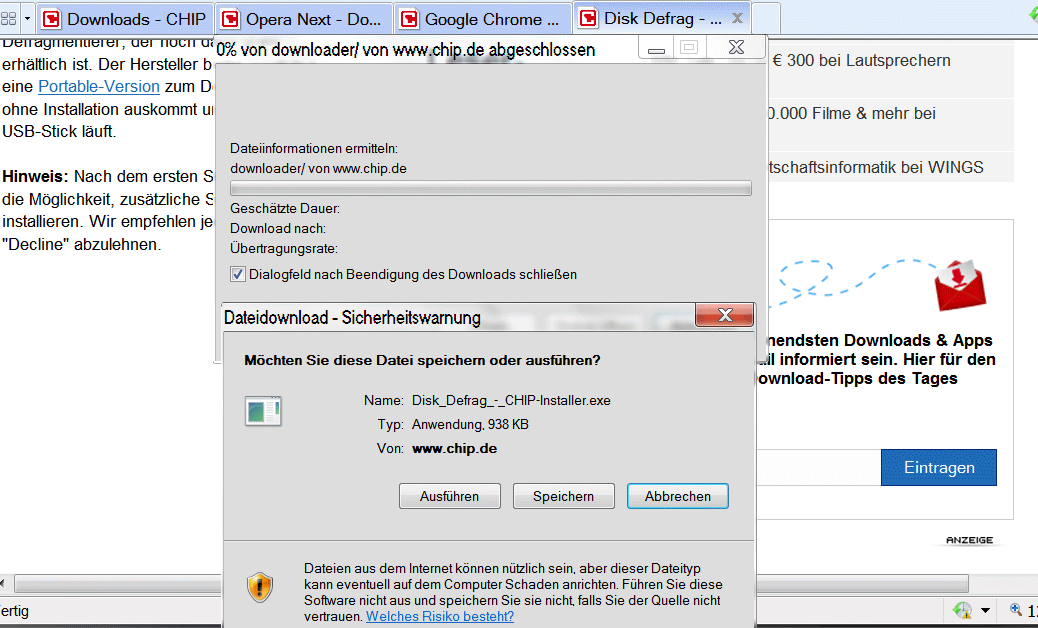Click the blue Eintragen button
This screenshot has height=628, width=1038.
(x=939, y=468)
